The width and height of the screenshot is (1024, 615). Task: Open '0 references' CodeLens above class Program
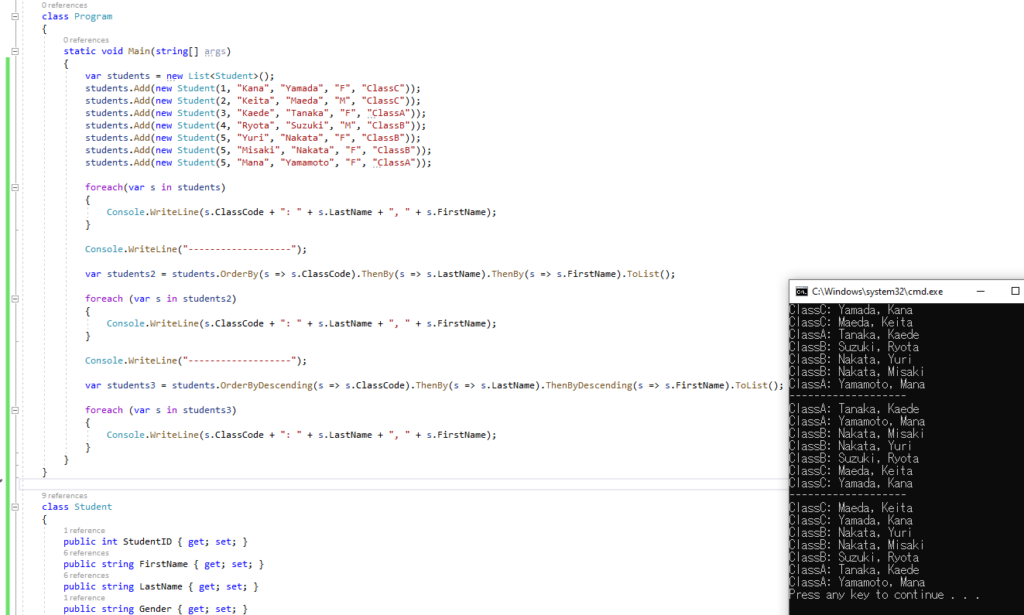(x=64, y=5)
